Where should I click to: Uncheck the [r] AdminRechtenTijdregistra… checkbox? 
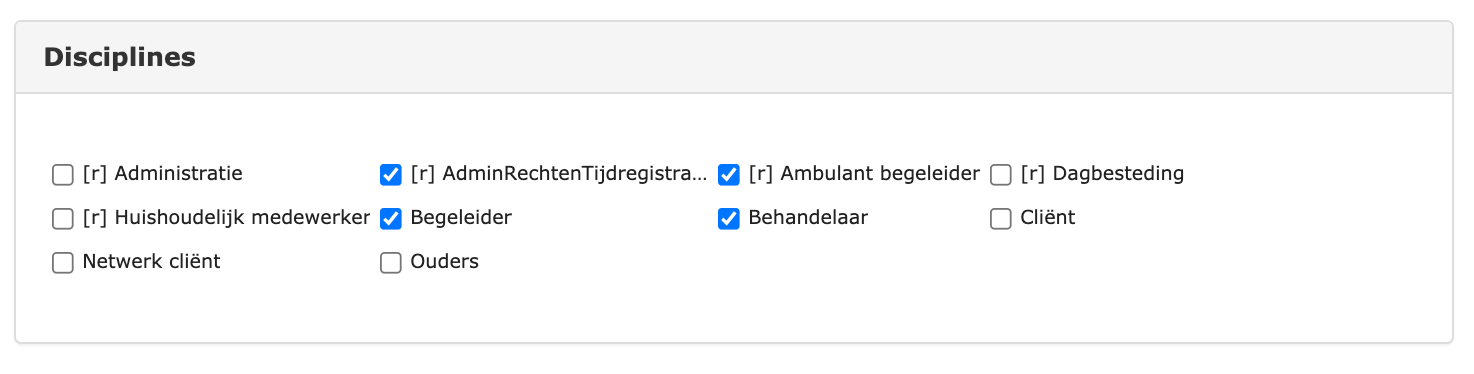(x=391, y=175)
